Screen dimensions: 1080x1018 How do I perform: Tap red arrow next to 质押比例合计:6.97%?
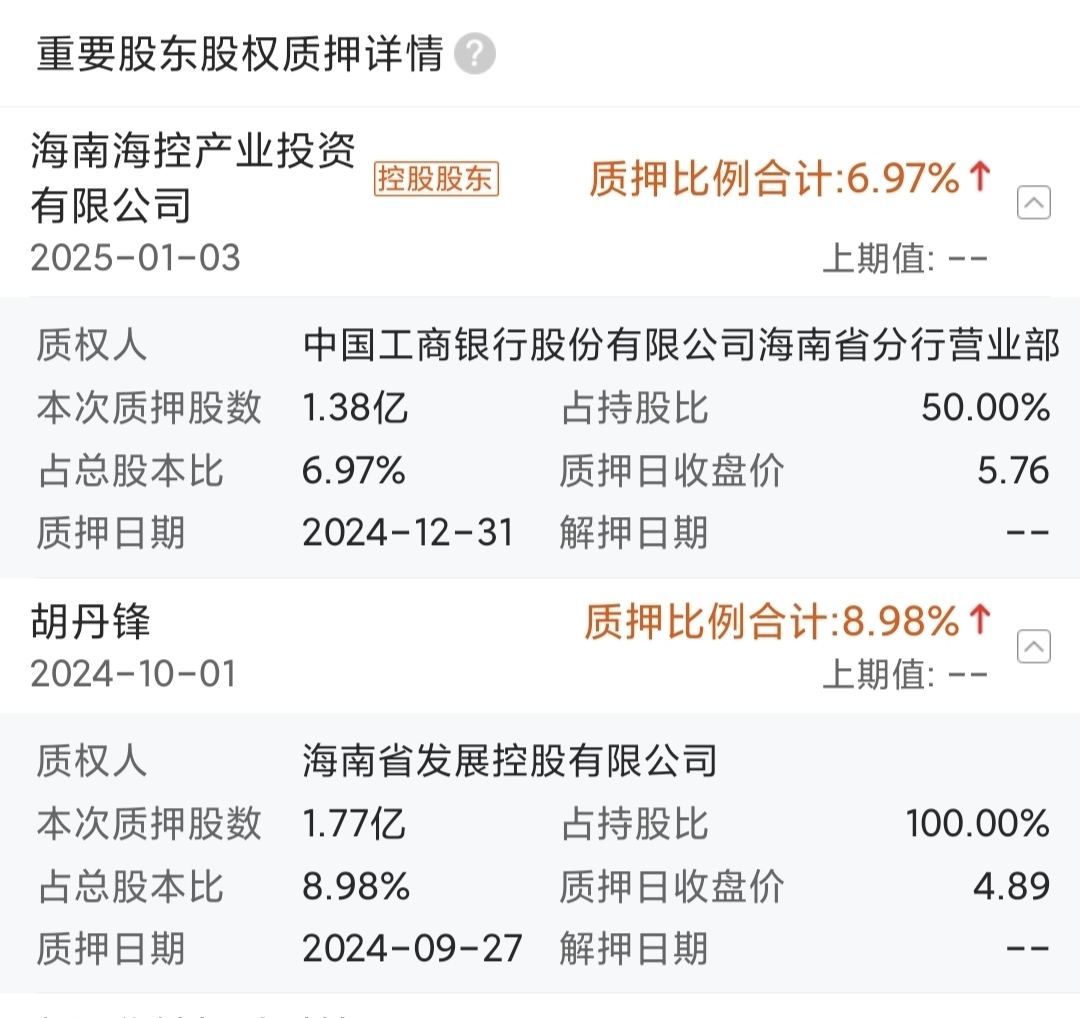(979, 177)
